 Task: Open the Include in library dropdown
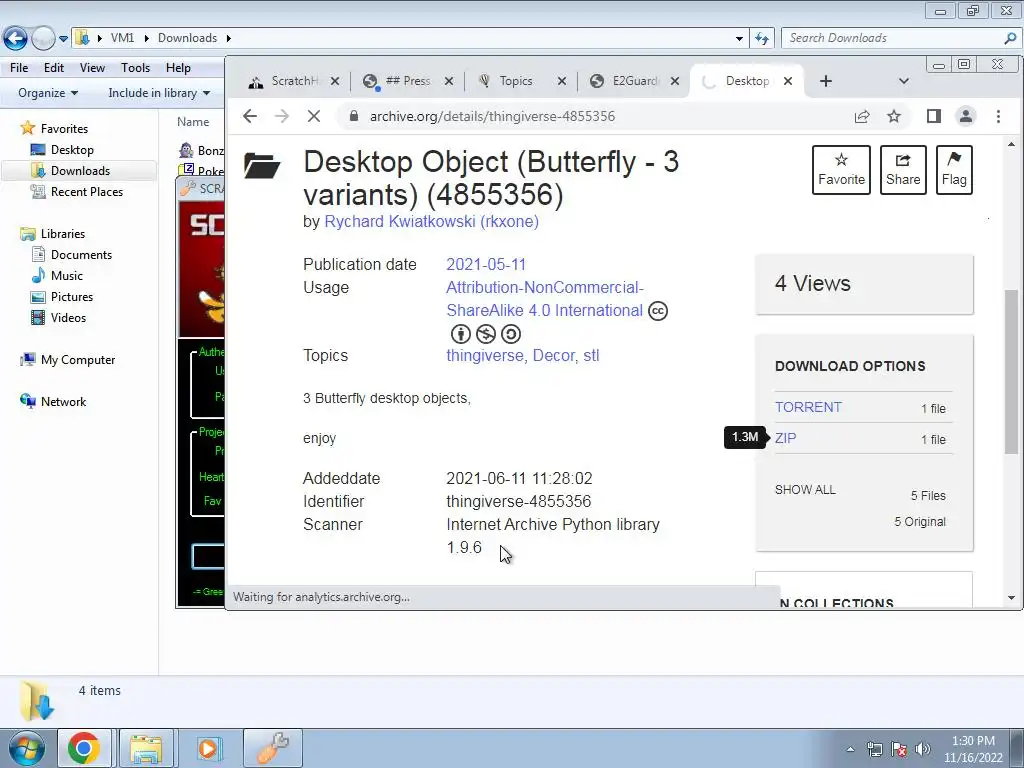159,93
